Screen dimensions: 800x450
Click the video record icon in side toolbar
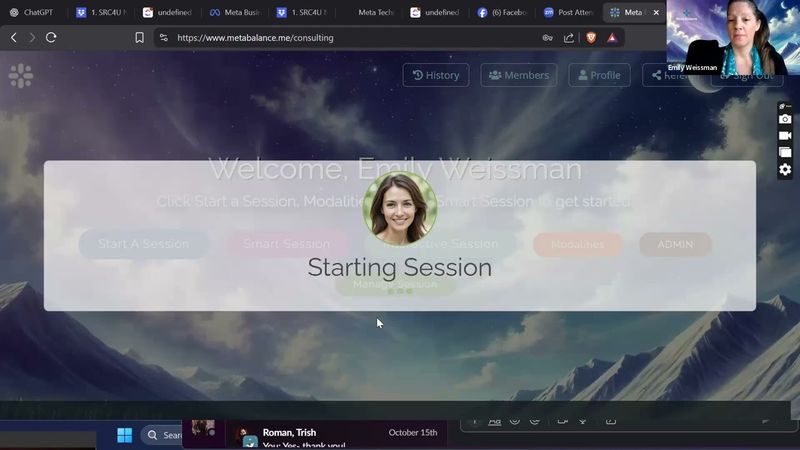(785, 136)
